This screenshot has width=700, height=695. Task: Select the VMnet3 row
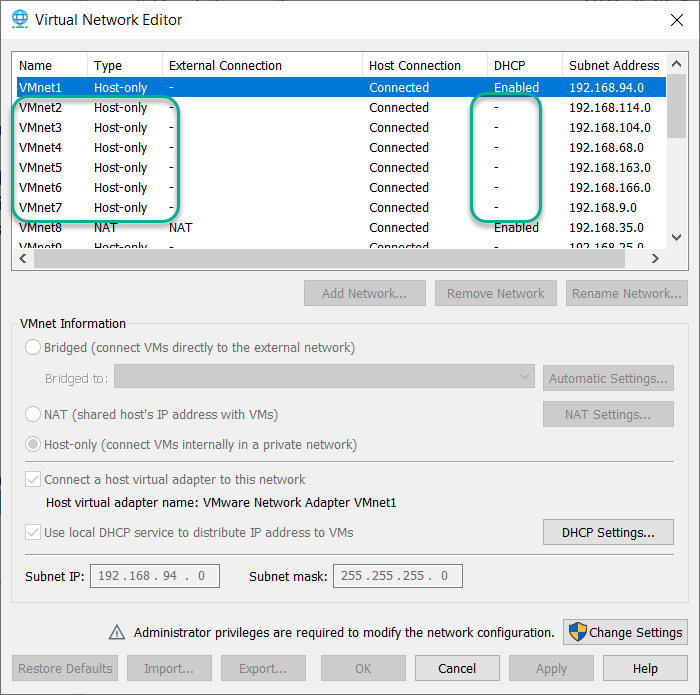pyautogui.click(x=342, y=127)
